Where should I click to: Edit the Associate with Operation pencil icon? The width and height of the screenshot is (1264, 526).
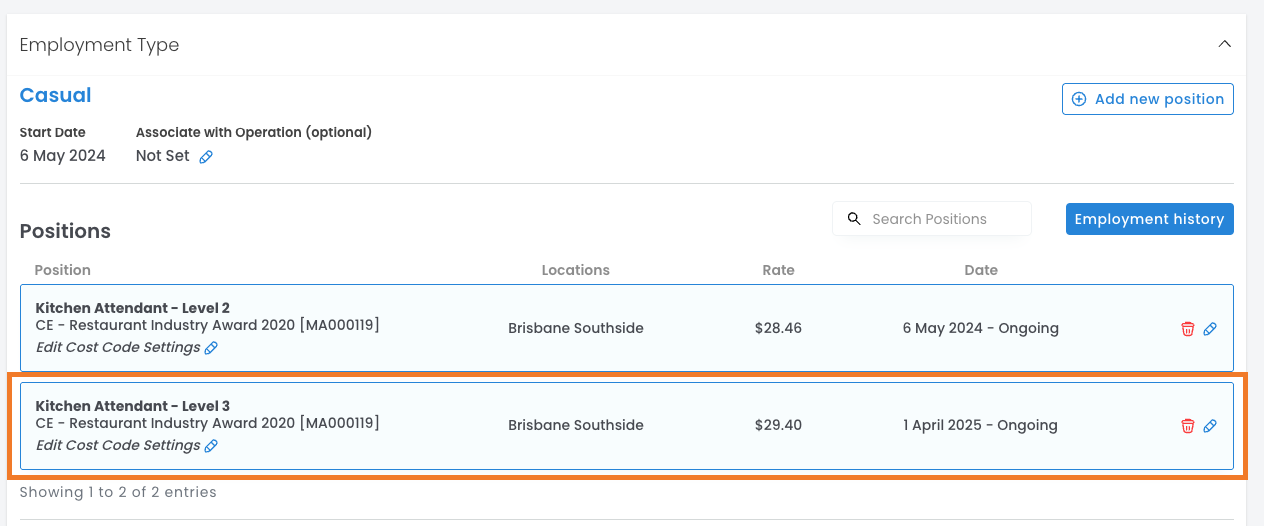(x=206, y=157)
